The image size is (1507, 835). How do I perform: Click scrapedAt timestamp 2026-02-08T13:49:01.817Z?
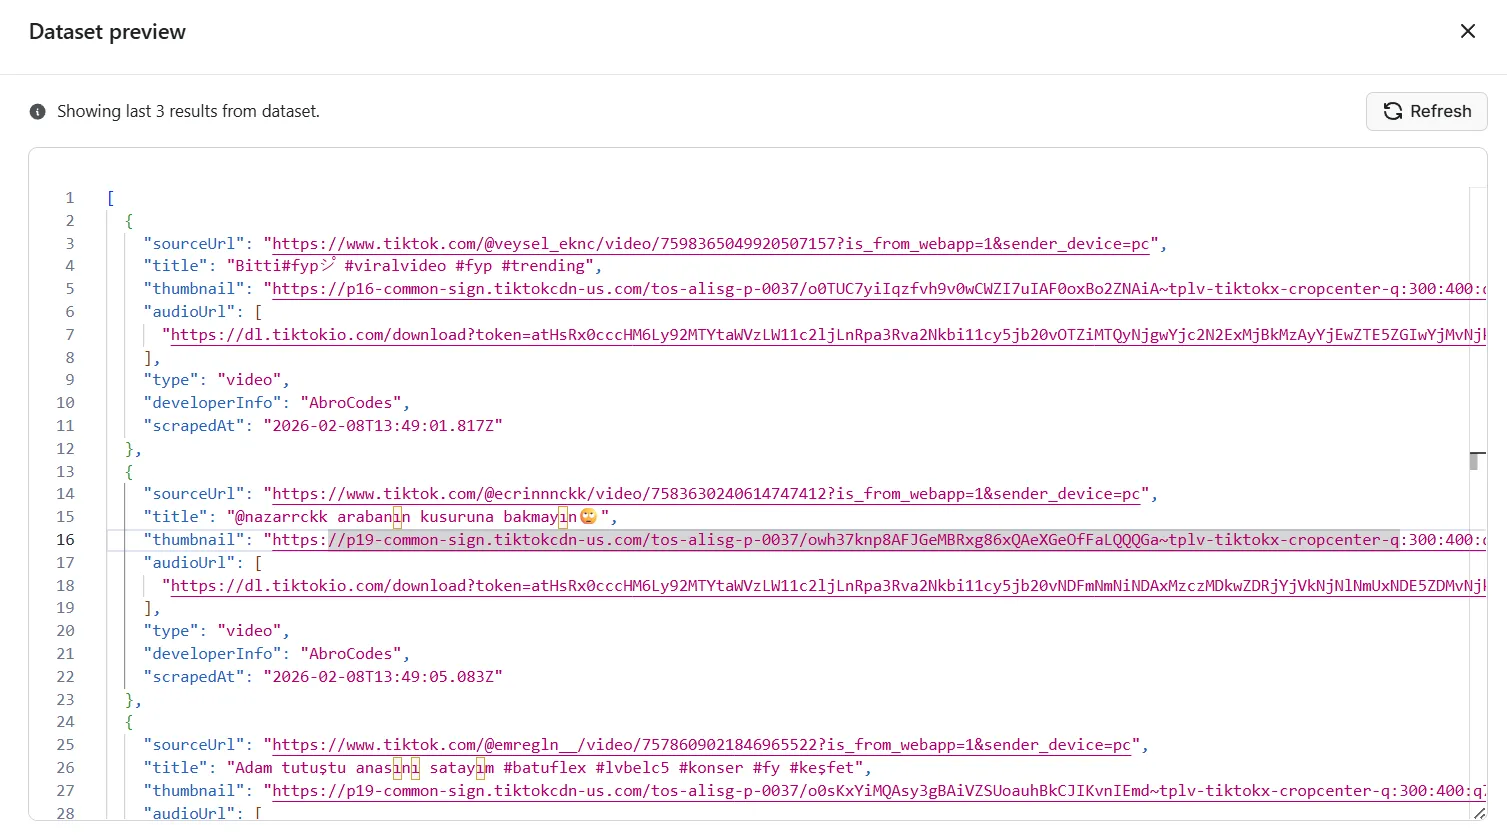(382, 426)
